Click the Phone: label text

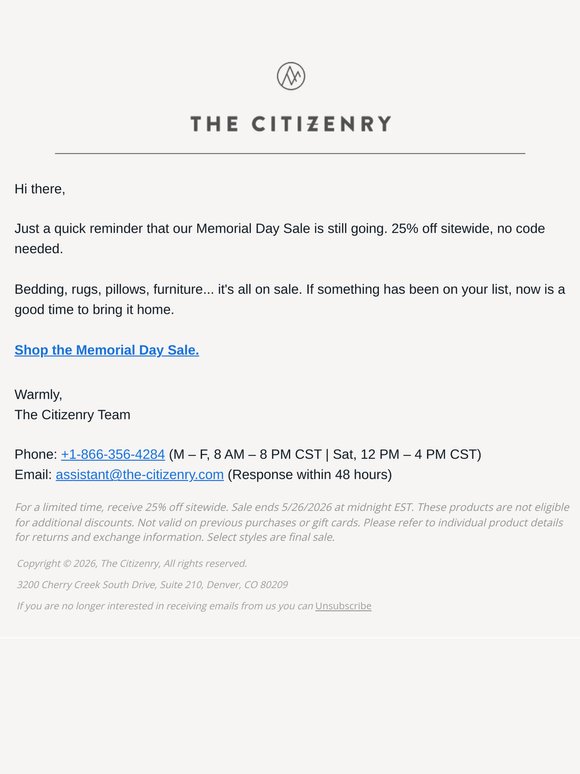(36, 454)
